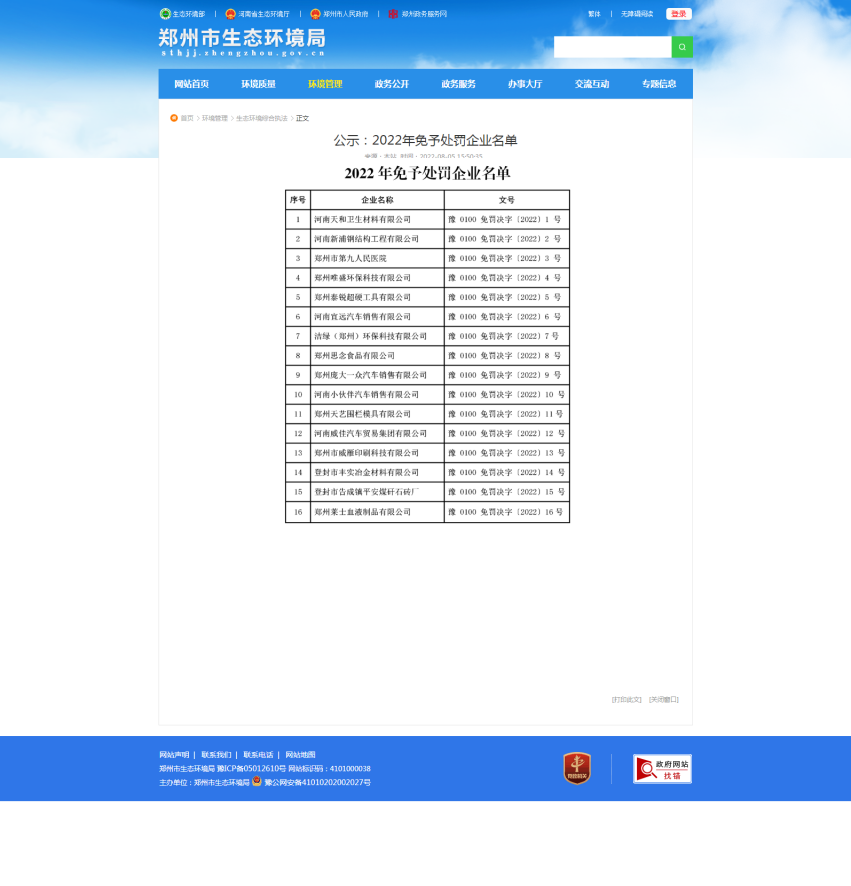The height and width of the screenshot is (886, 851).
Task: Open 网站声明 footer link
Action: 174,755
